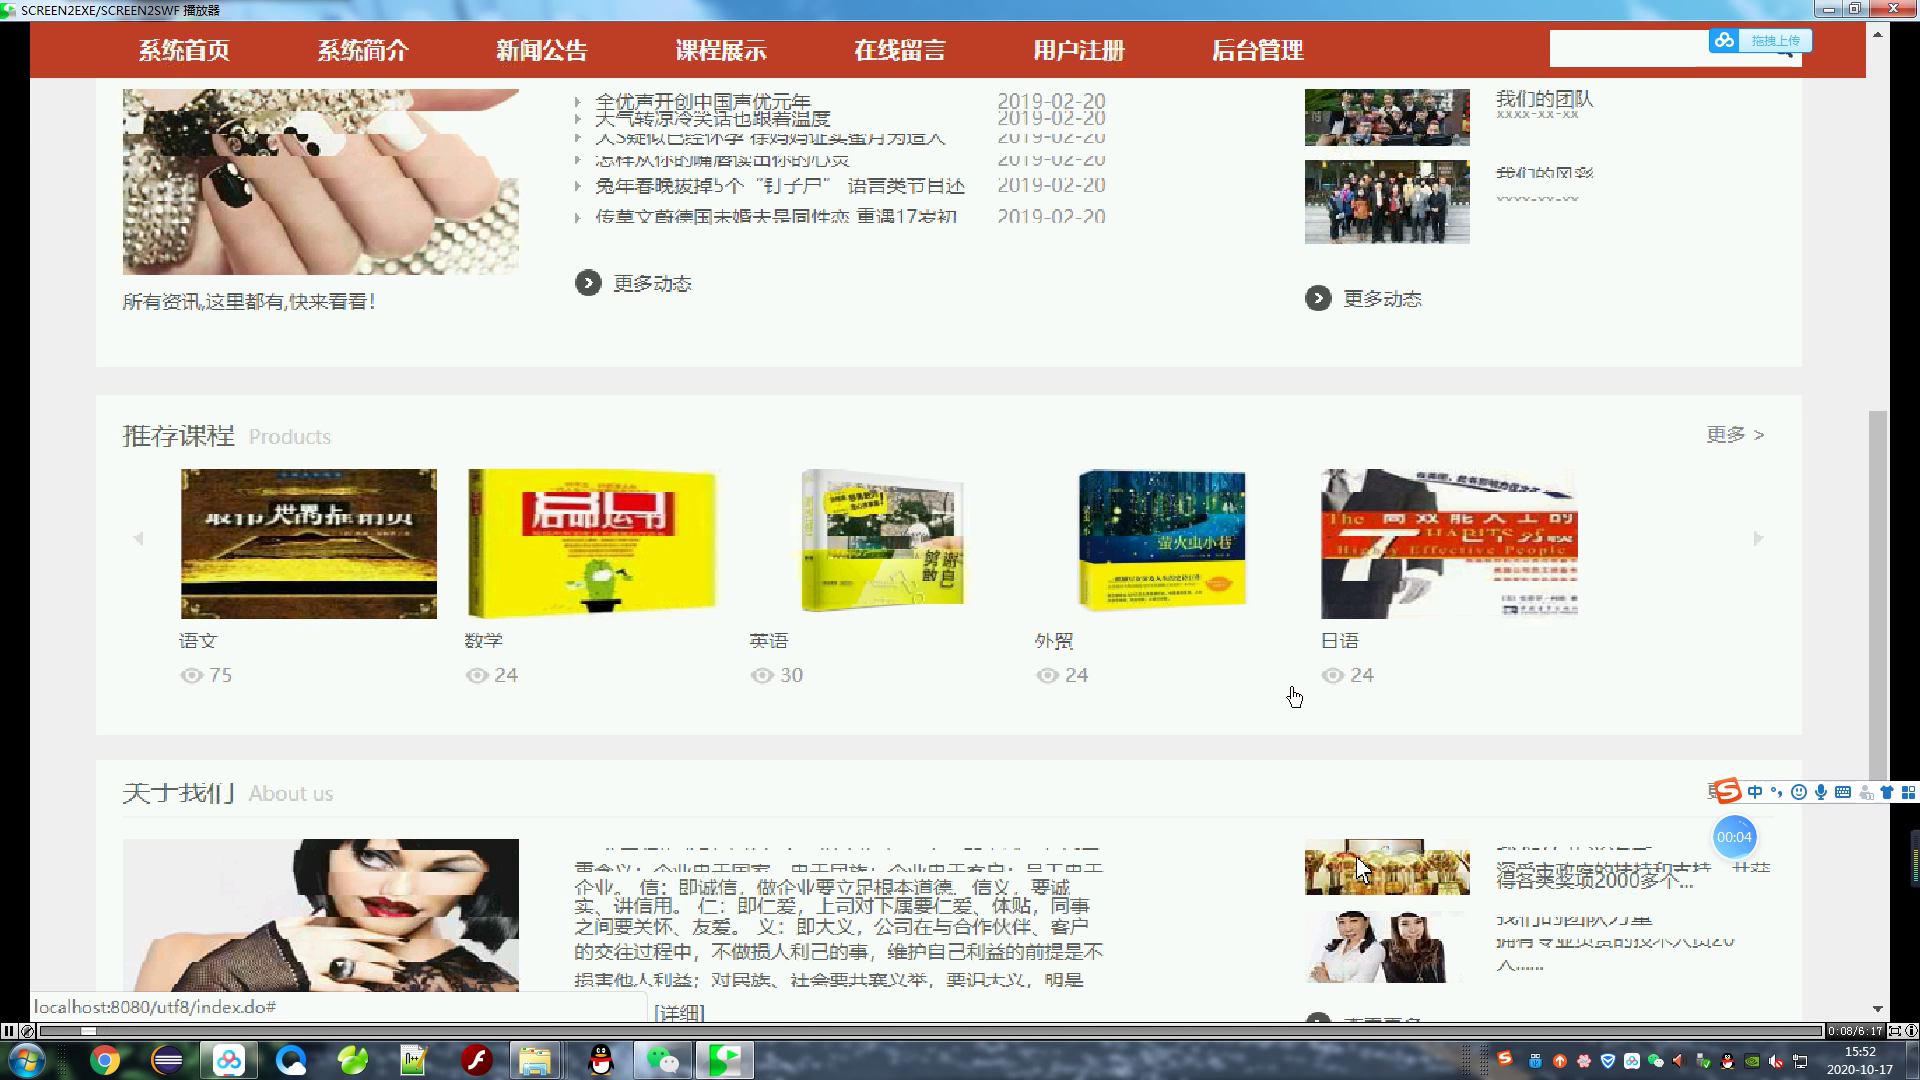Click the 更多动态 link under the team photos
This screenshot has height=1080, width=1920.
(1382, 299)
